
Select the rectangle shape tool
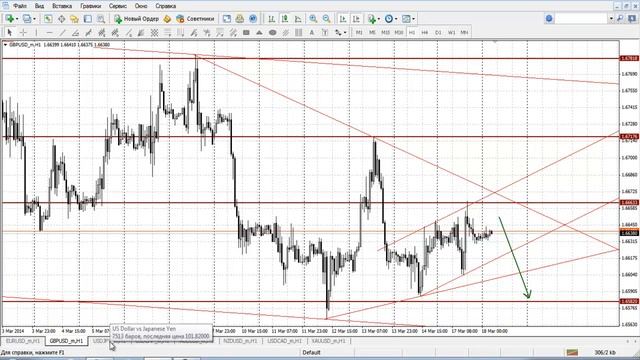coord(246,32)
